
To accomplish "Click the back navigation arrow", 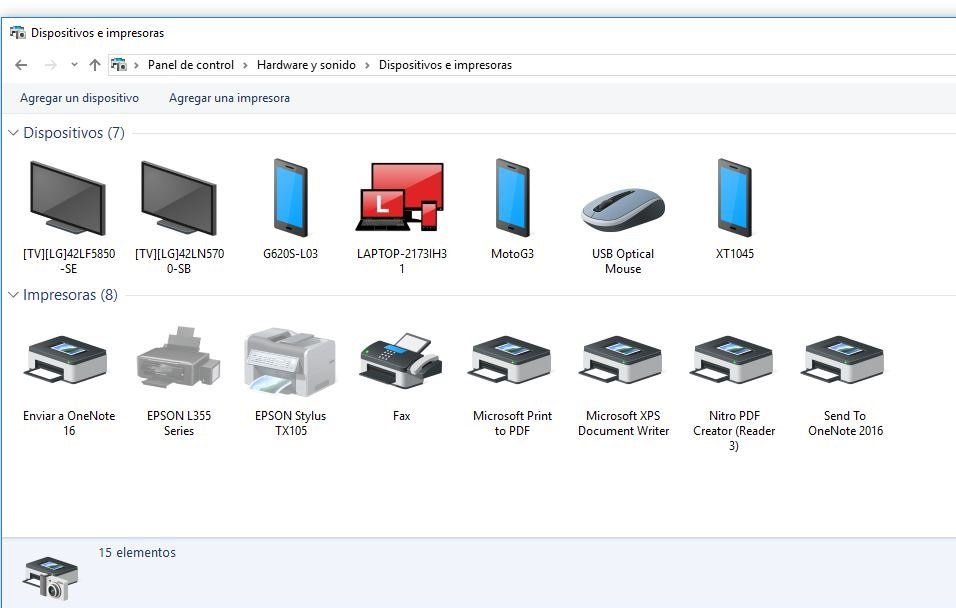I will (21, 65).
